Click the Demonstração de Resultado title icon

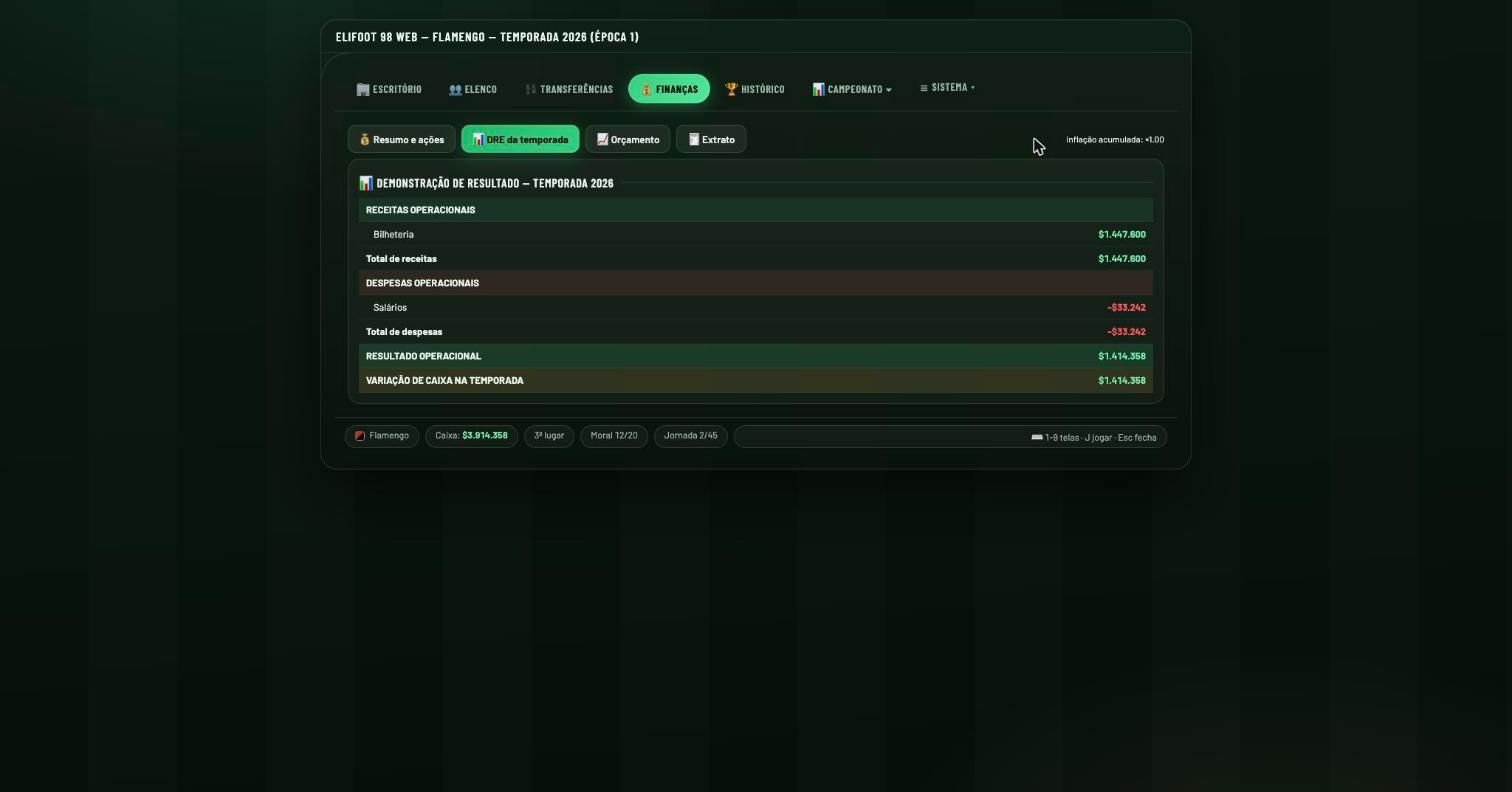[366, 183]
